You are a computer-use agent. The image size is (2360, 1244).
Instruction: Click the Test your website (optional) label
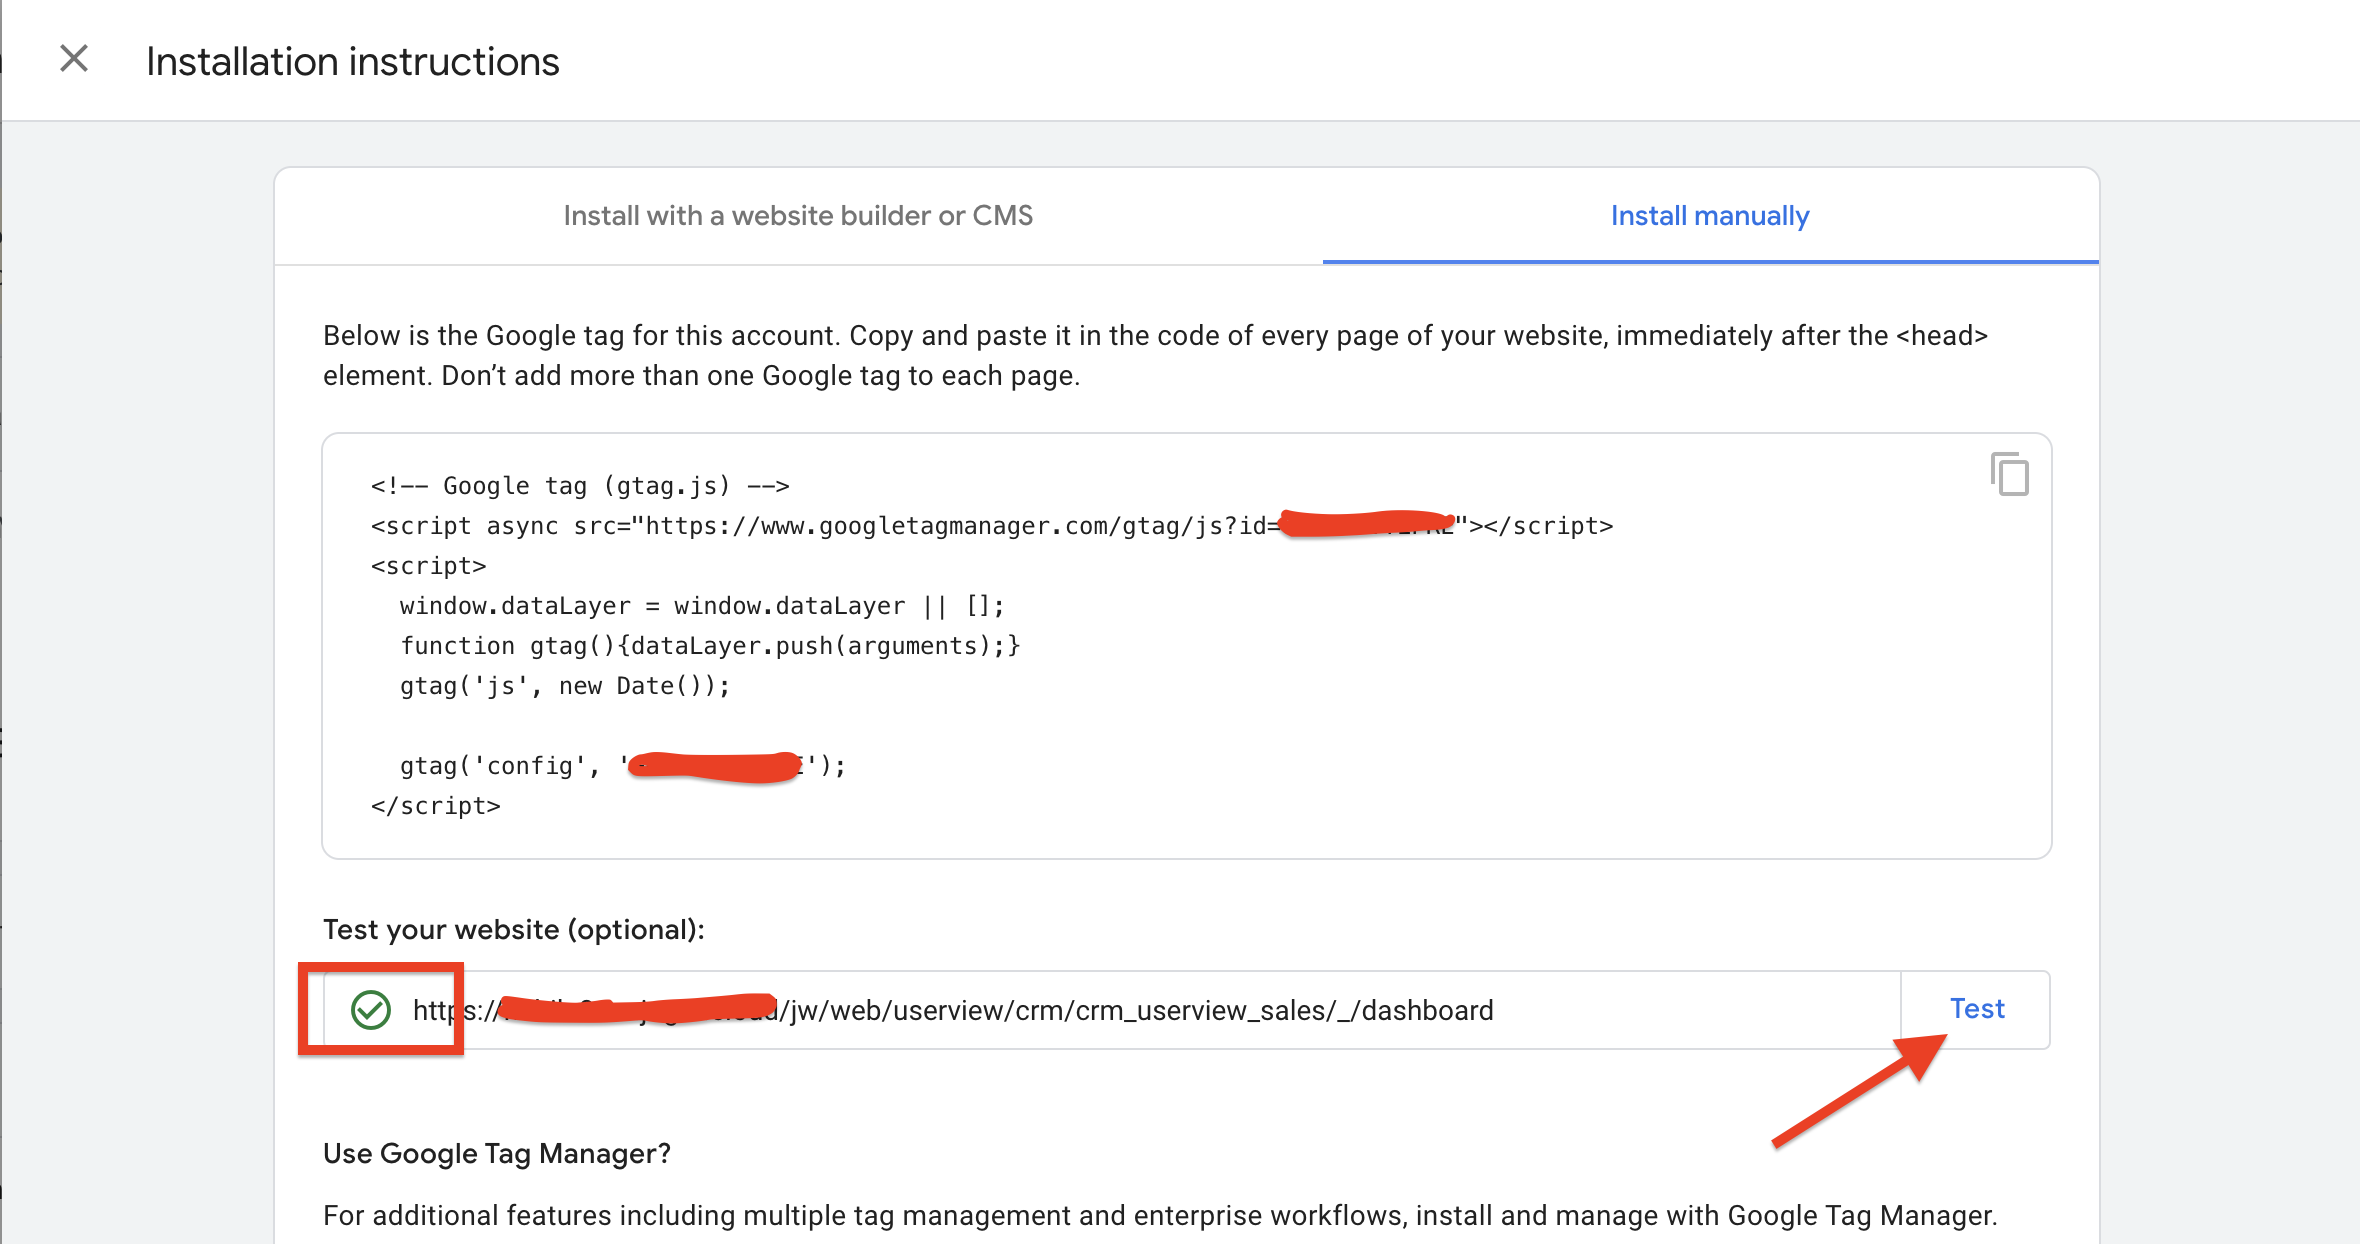point(513,930)
